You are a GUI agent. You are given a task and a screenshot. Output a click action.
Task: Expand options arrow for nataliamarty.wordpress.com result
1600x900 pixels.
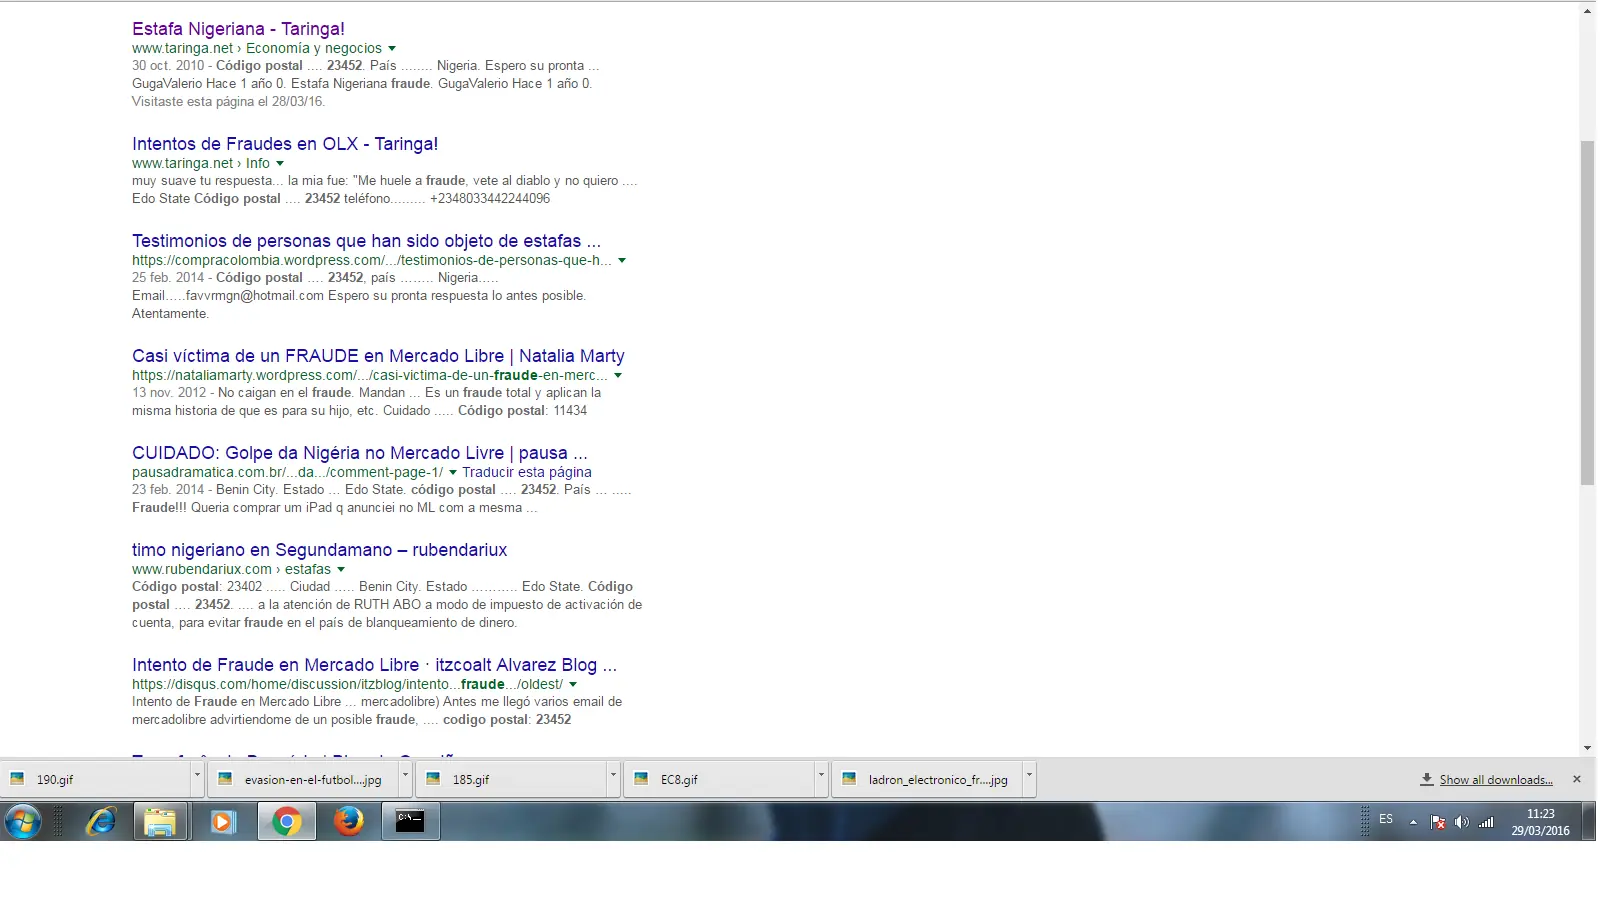(x=618, y=375)
